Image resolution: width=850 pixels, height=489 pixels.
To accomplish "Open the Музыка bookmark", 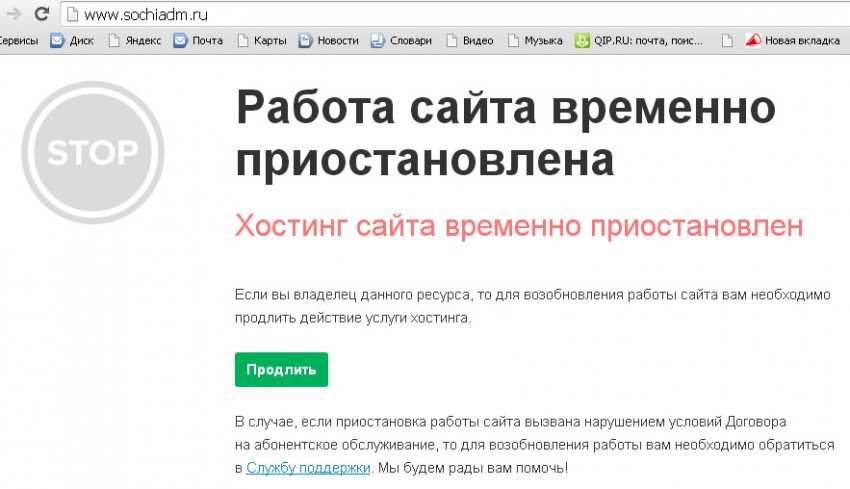I will [x=535, y=41].
